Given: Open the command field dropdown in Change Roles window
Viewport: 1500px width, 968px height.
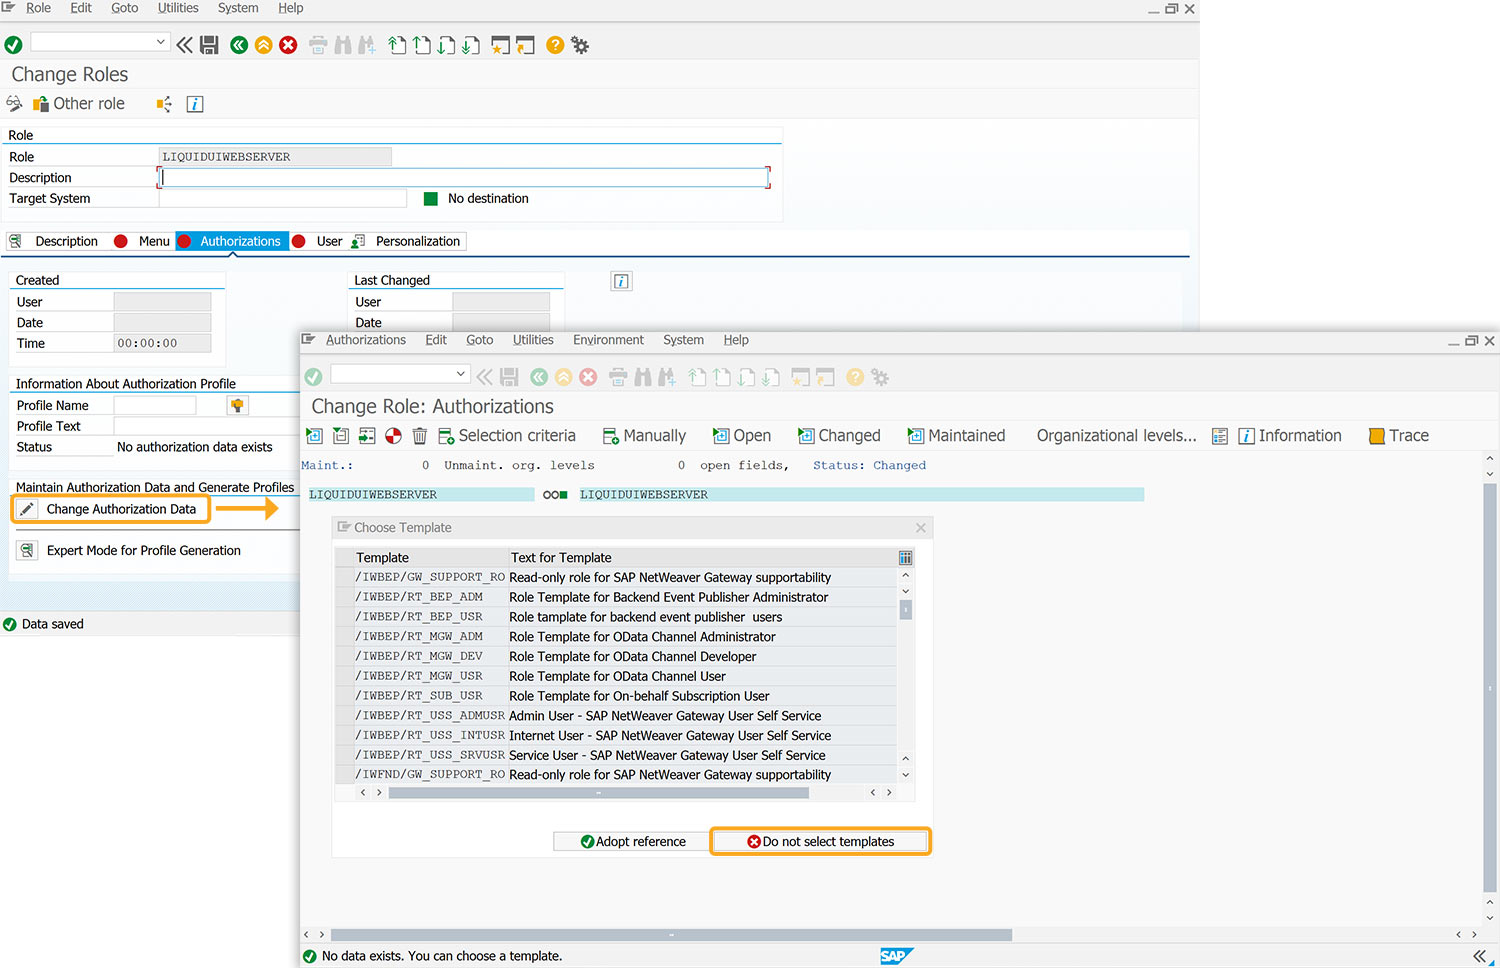Looking at the screenshot, I should 160,42.
